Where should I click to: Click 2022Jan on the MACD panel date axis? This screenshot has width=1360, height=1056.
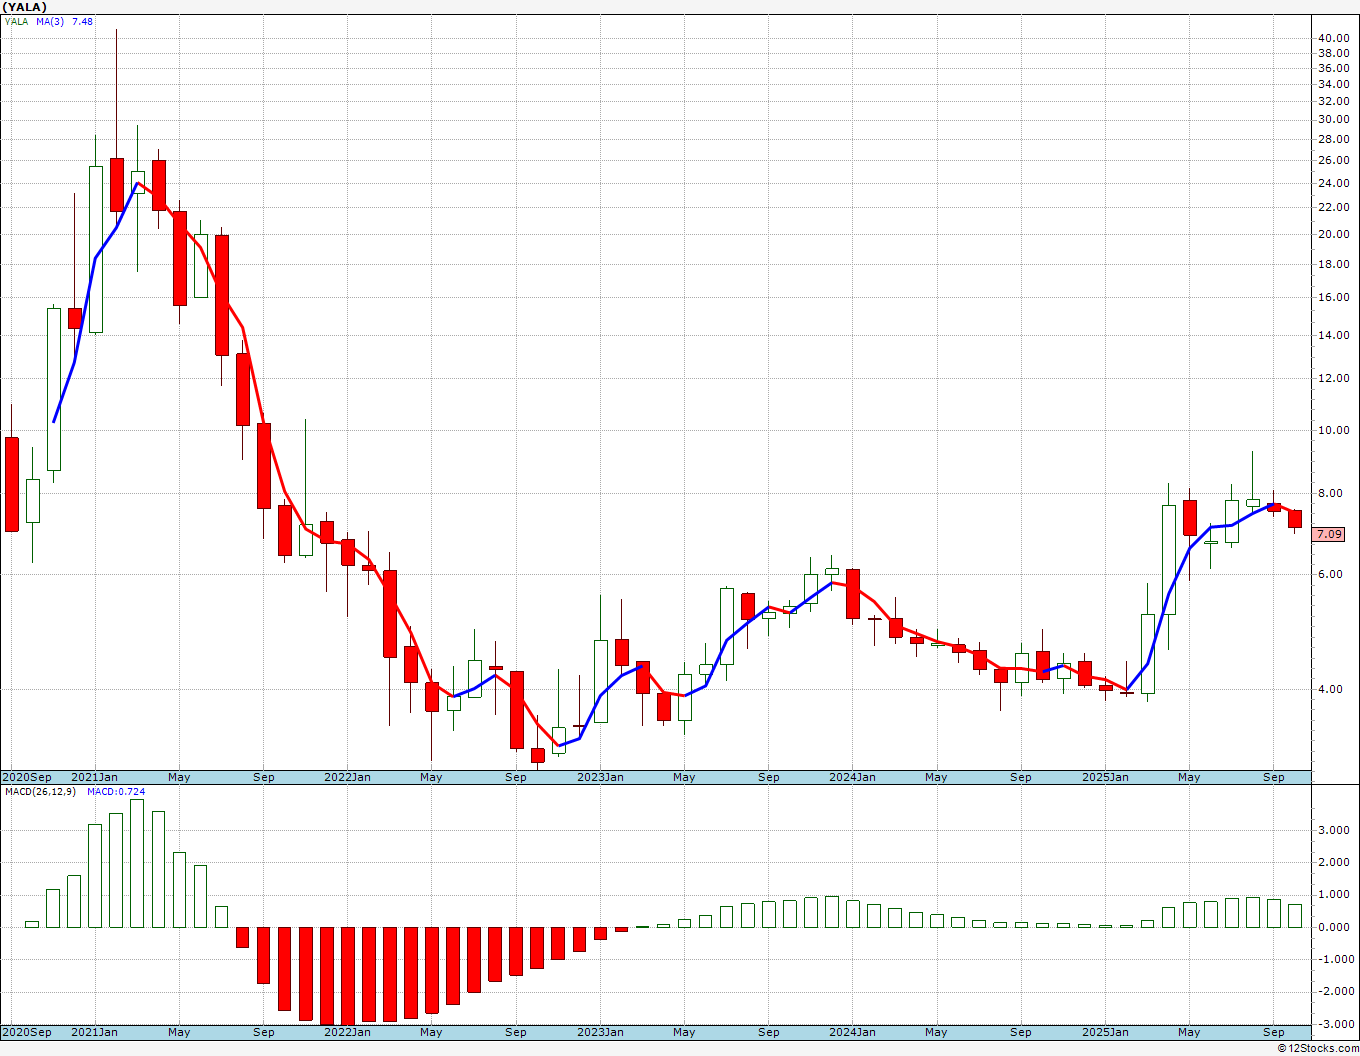click(x=347, y=1032)
